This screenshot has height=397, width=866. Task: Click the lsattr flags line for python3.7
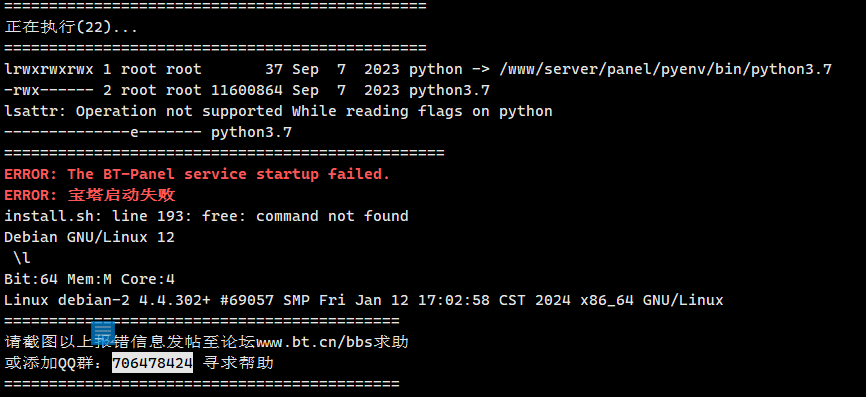pos(148,133)
